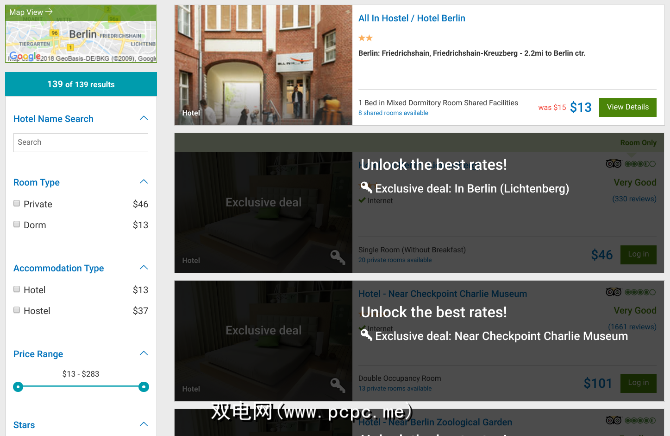Click Exclusive deal image of Checkpoint Charlie hotel
This screenshot has width=670, height=436.
(x=263, y=341)
